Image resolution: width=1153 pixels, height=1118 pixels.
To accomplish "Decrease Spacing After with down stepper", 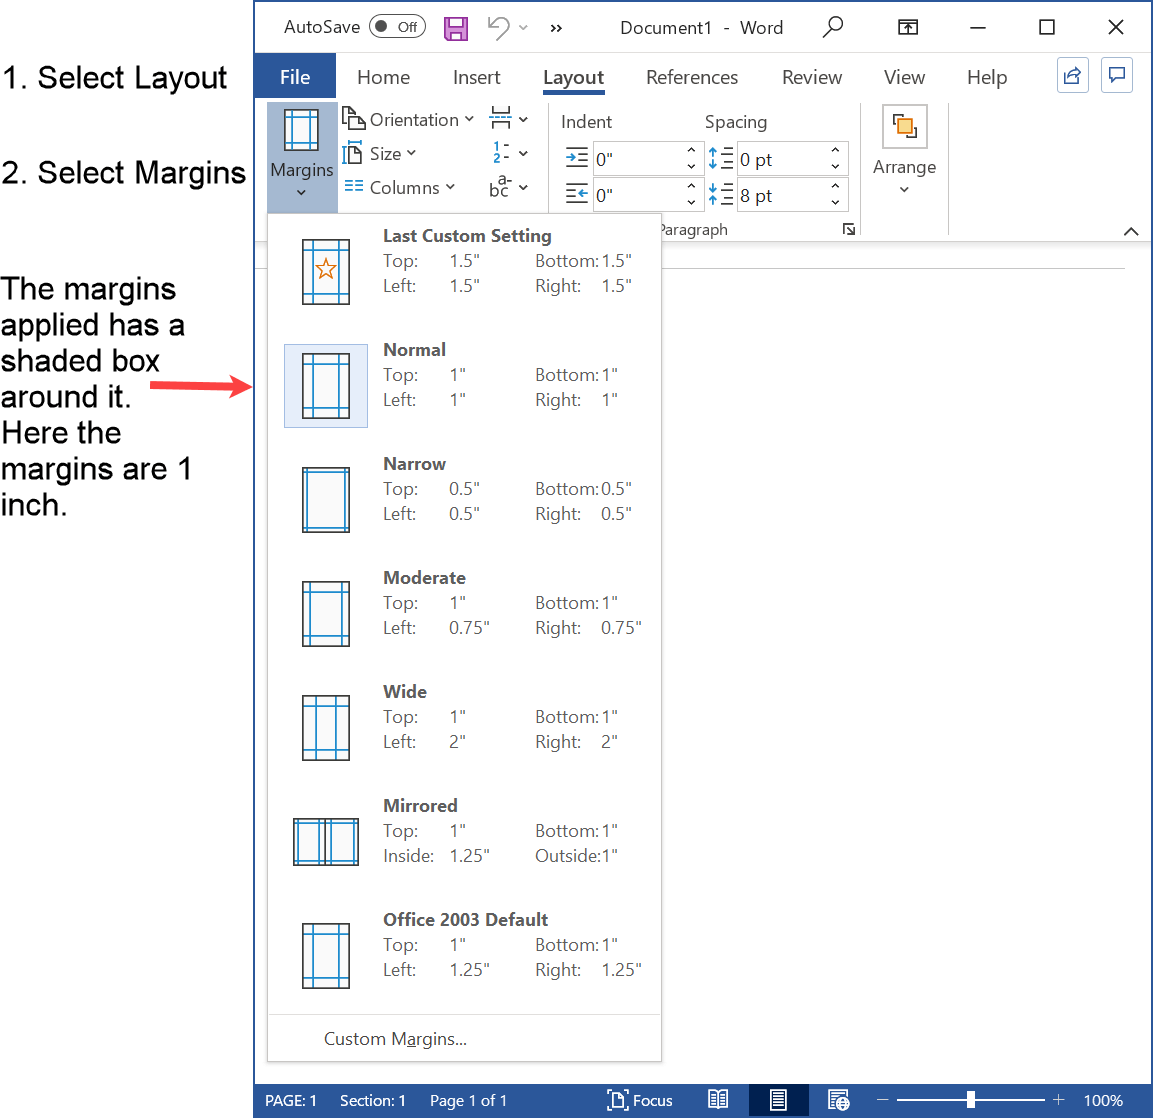I will point(835,203).
